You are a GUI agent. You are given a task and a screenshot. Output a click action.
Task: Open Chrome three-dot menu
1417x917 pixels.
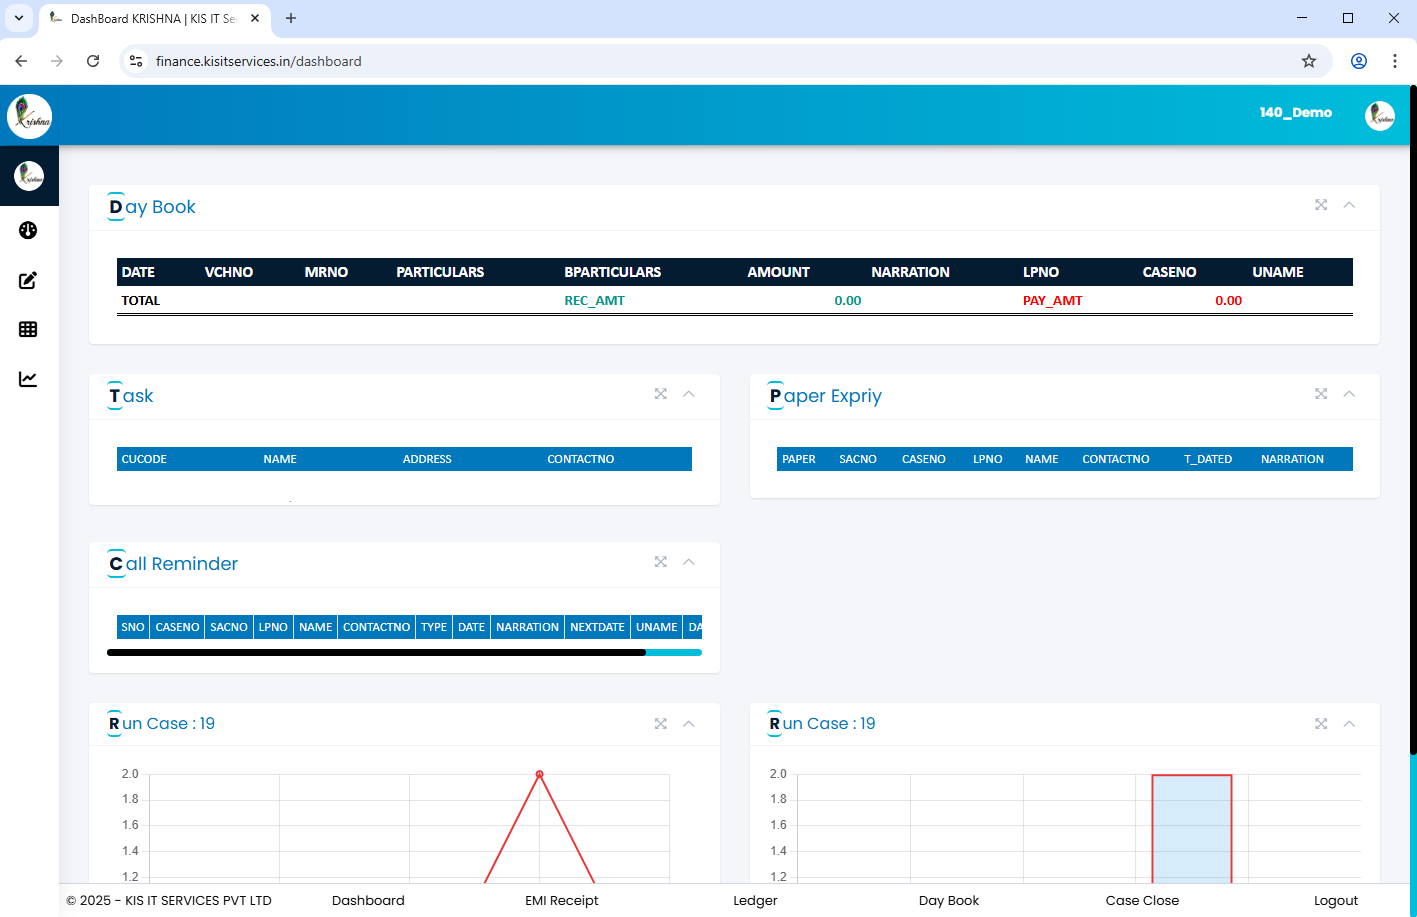[1395, 61]
